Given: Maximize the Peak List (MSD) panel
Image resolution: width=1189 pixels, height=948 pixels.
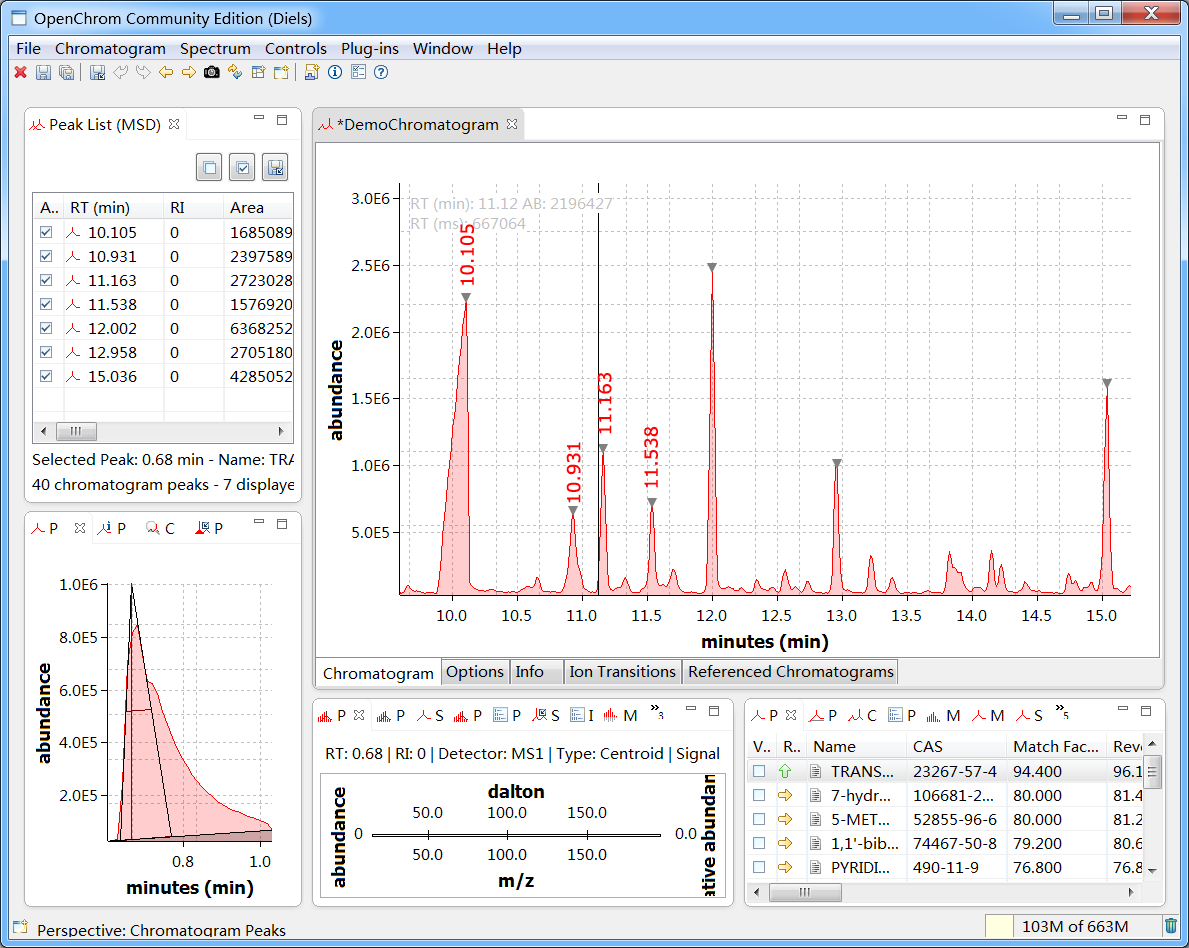Looking at the screenshot, I should click(282, 120).
